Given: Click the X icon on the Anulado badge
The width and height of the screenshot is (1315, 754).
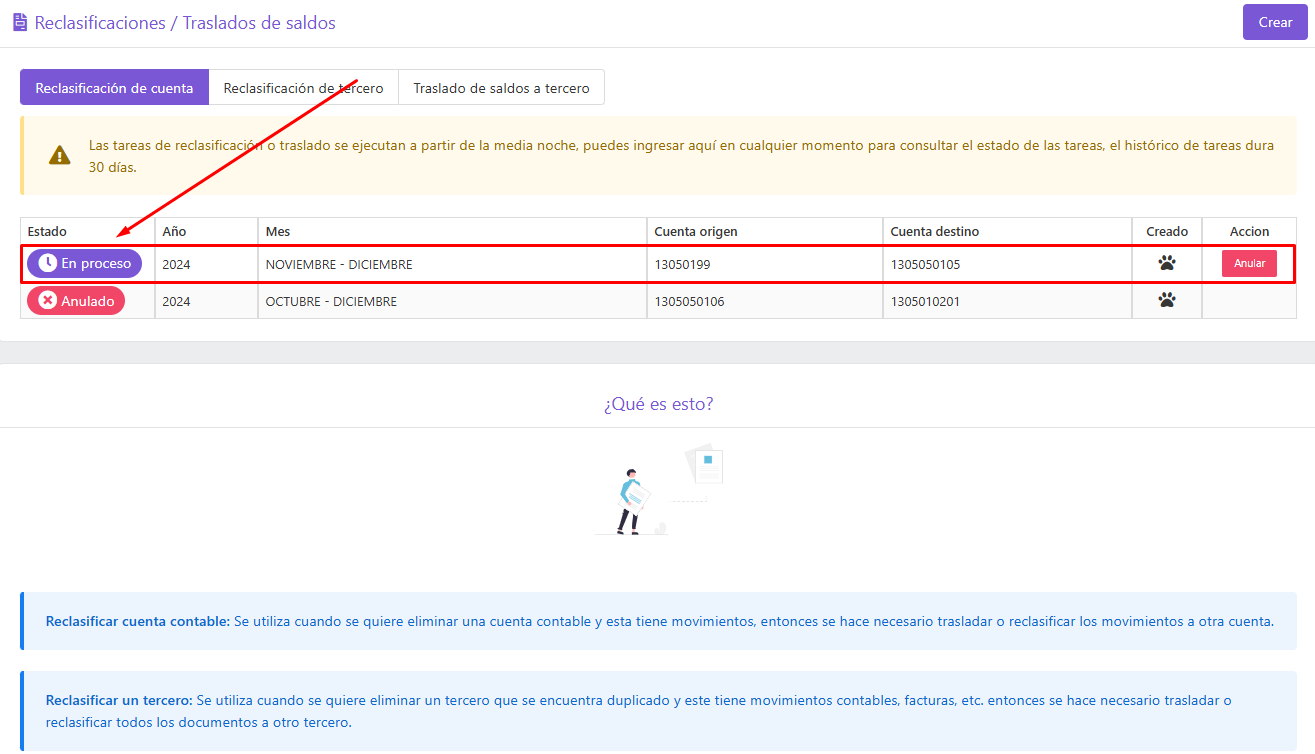Looking at the screenshot, I should coord(47,300).
